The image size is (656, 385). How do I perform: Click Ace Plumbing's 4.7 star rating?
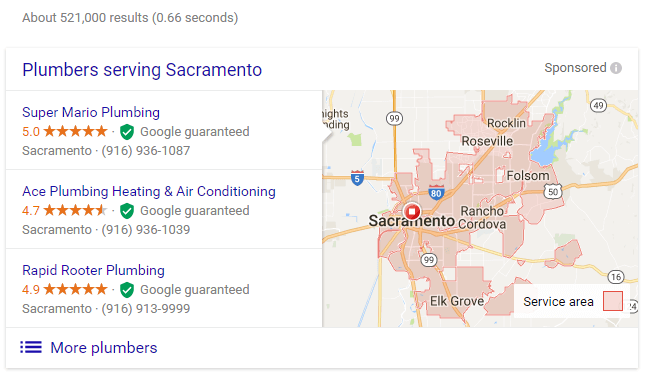coord(65,210)
